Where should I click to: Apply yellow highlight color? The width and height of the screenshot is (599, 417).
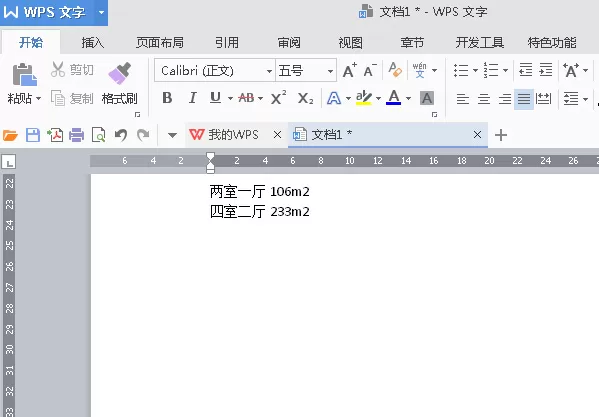(x=363, y=98)
